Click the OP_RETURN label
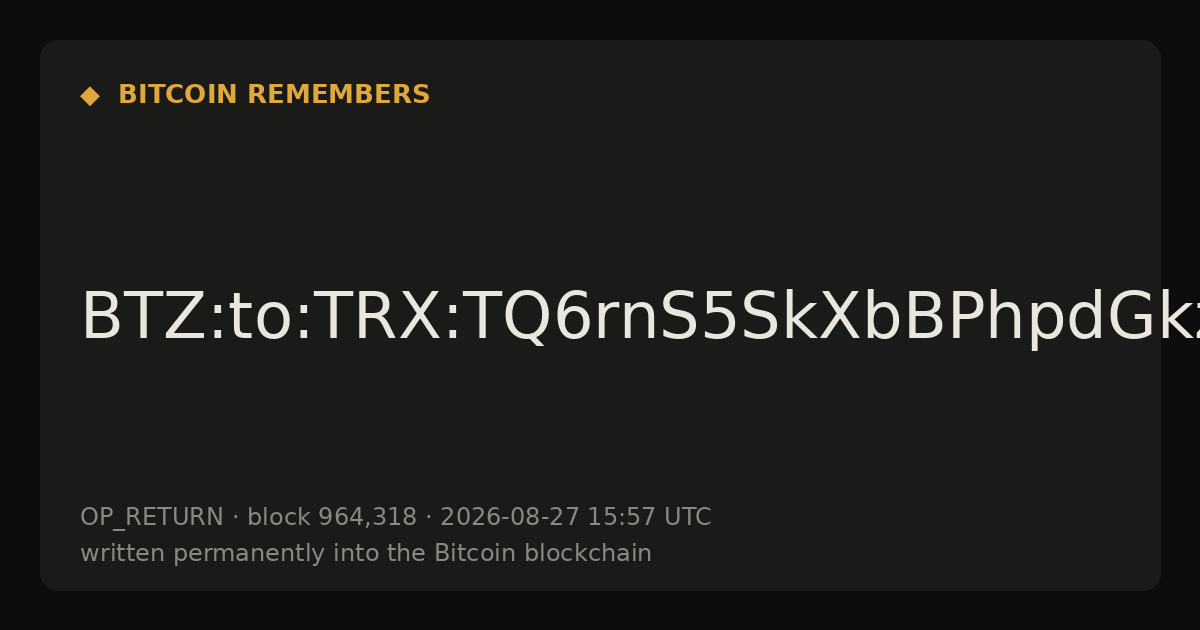Image resolution: width=1200 pixels, height=630 pixels. pos(152,518)
